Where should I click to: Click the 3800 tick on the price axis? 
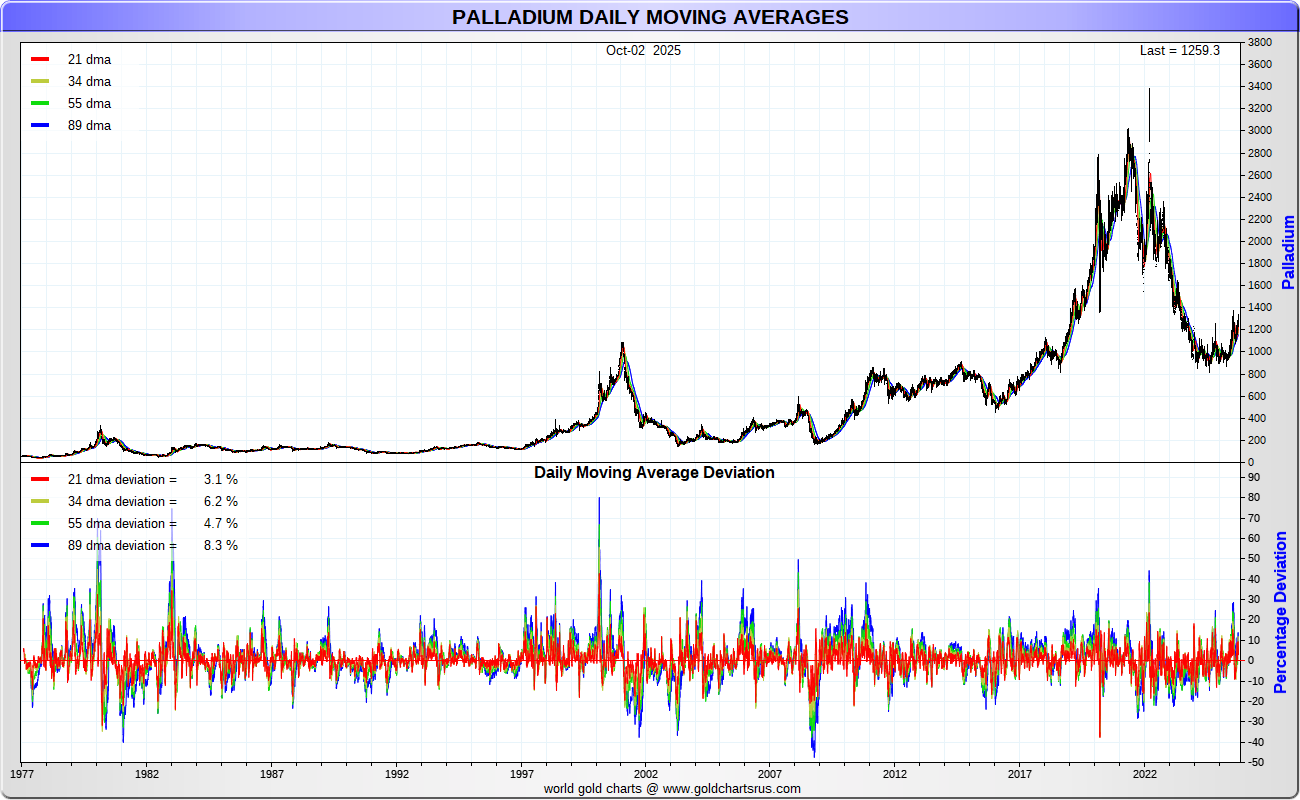click(1259, 43)
